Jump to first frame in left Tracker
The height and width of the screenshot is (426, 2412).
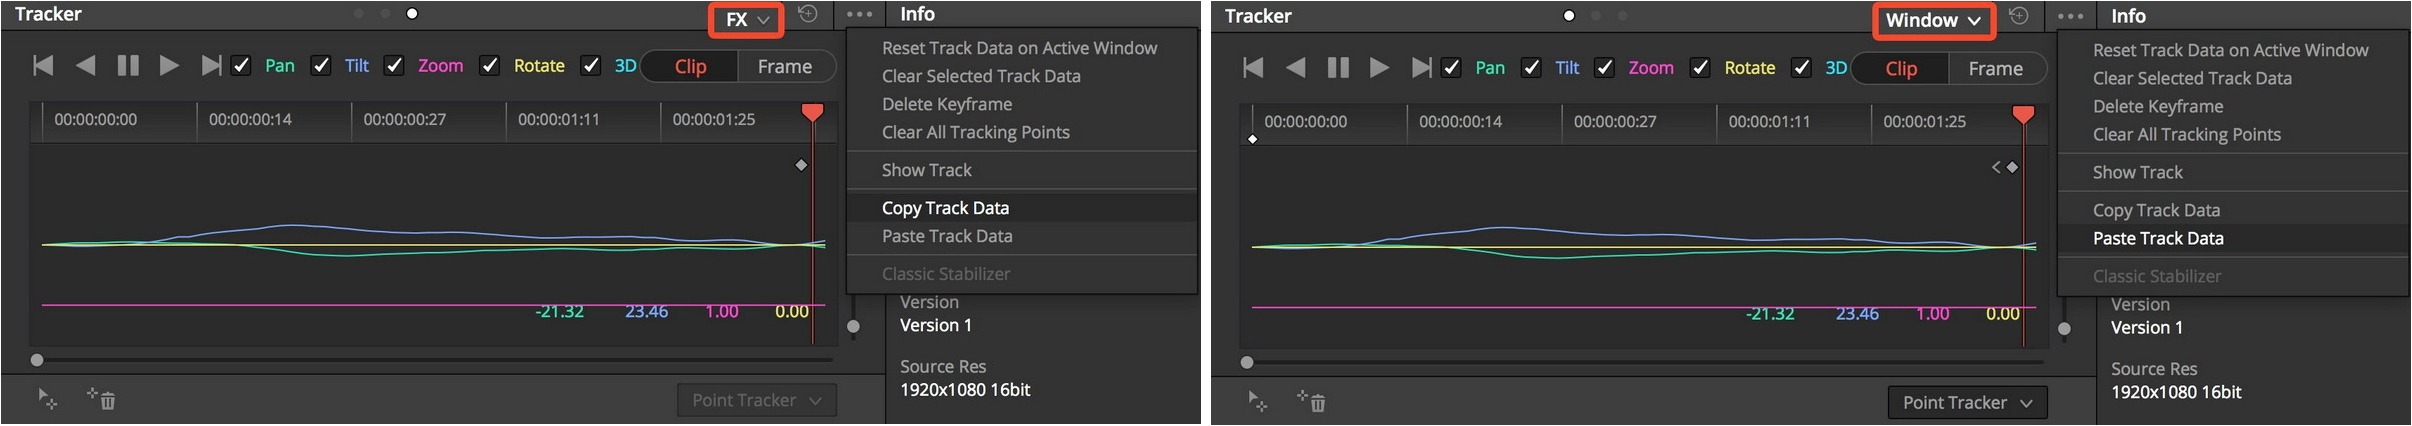point(43,66)
